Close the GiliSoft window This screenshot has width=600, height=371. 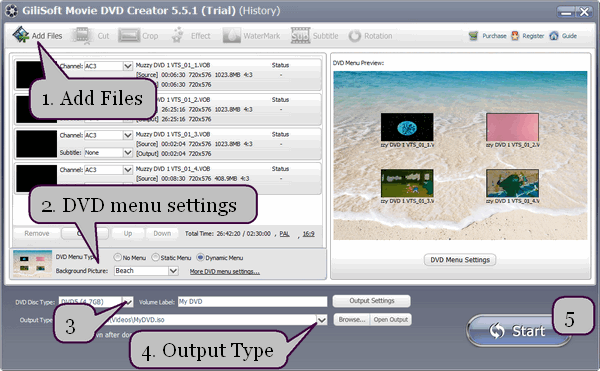tap(584, 12)
